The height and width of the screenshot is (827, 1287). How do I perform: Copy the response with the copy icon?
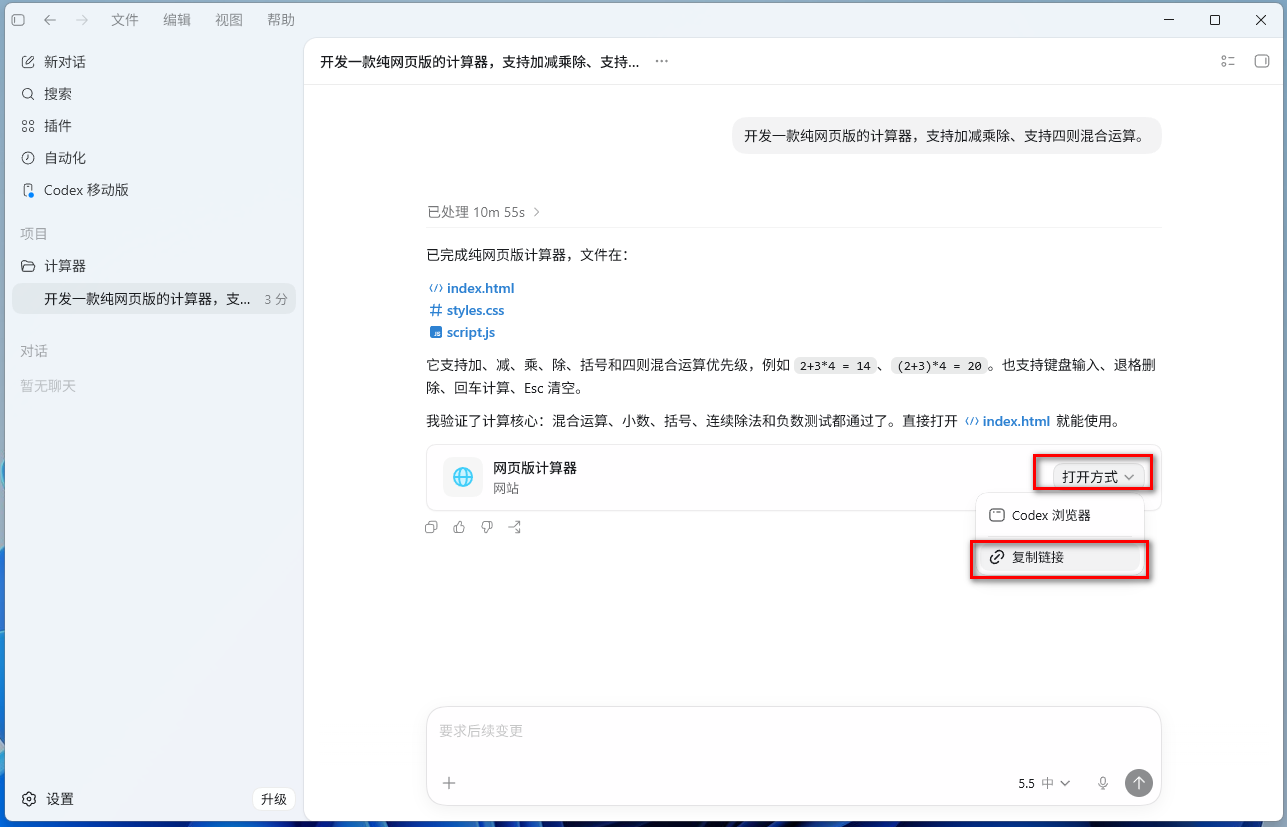click(x=431, y=527)
